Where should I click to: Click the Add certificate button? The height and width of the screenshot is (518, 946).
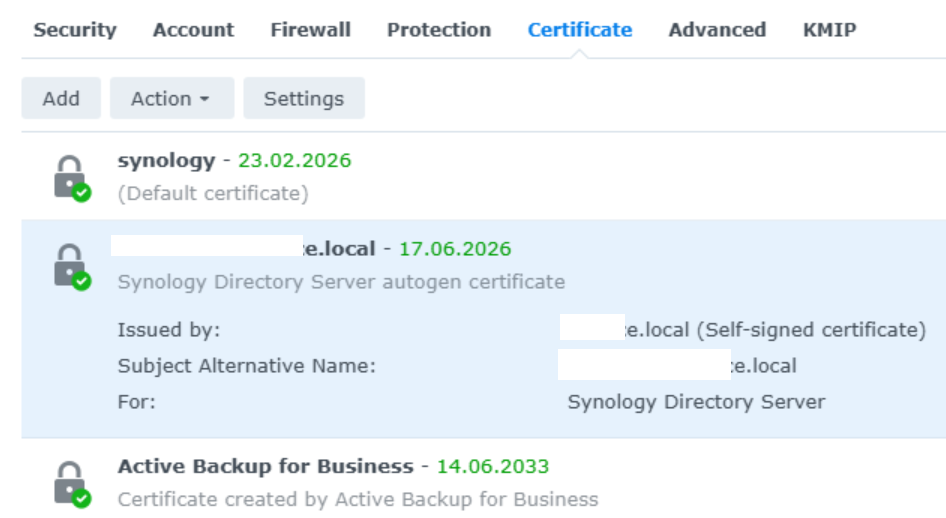61,99
